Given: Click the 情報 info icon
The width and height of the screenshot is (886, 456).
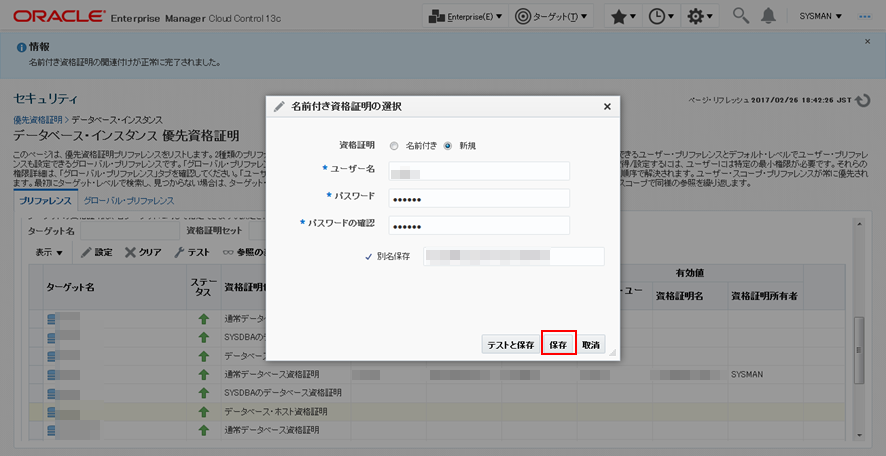Looking at the screenshot, I should pyautogui.click(x=21, y=47).
